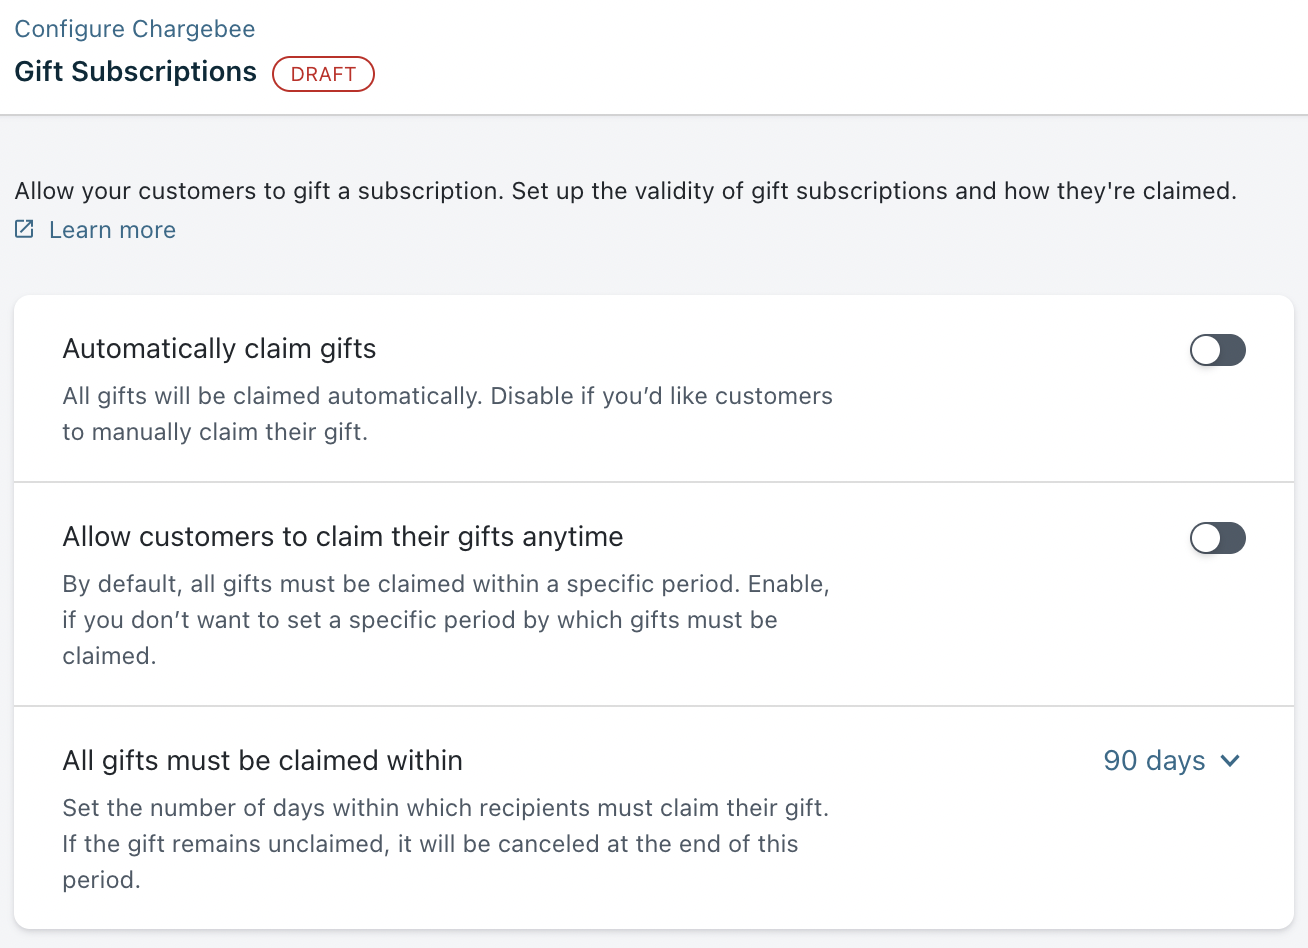
Task: Click the knob of the Automatically claim gifts switch
Action: click(x=1206, y=350)
